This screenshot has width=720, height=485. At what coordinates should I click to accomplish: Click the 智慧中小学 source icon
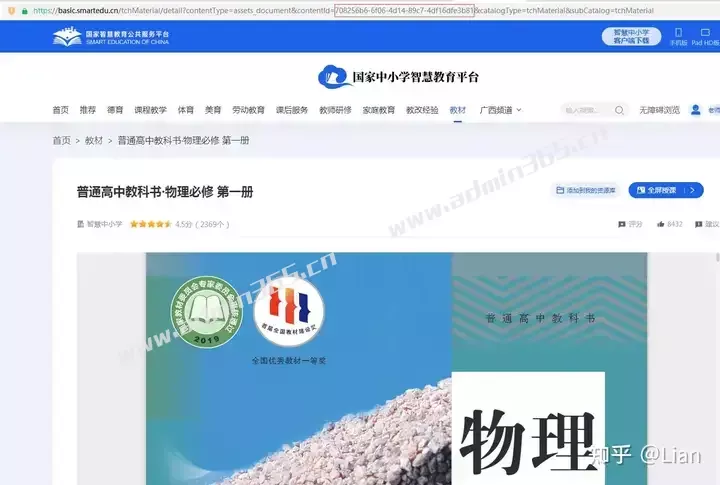pyautogui.click(x=80, y=224)
